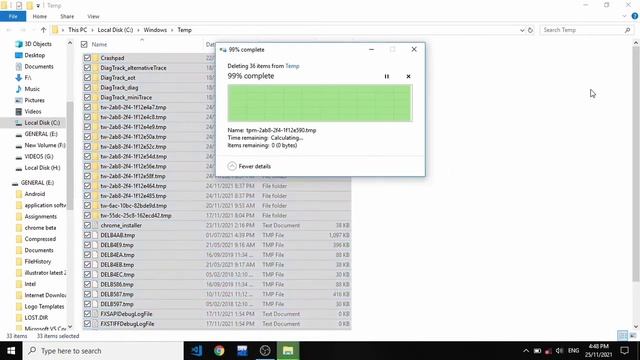Show hidden system tray icons
This screenshot has width=640, height=360.
[526, 351]
